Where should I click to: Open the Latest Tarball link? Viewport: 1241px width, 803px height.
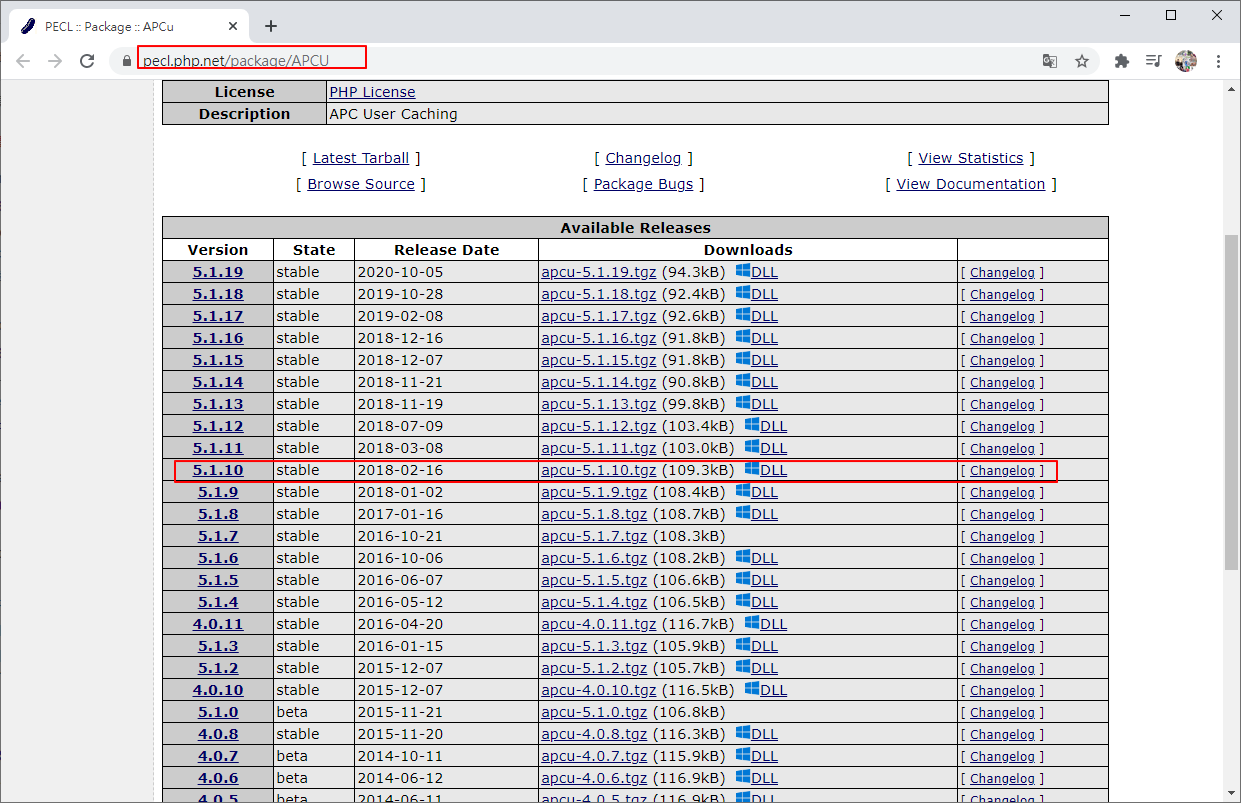coord(361,158)
